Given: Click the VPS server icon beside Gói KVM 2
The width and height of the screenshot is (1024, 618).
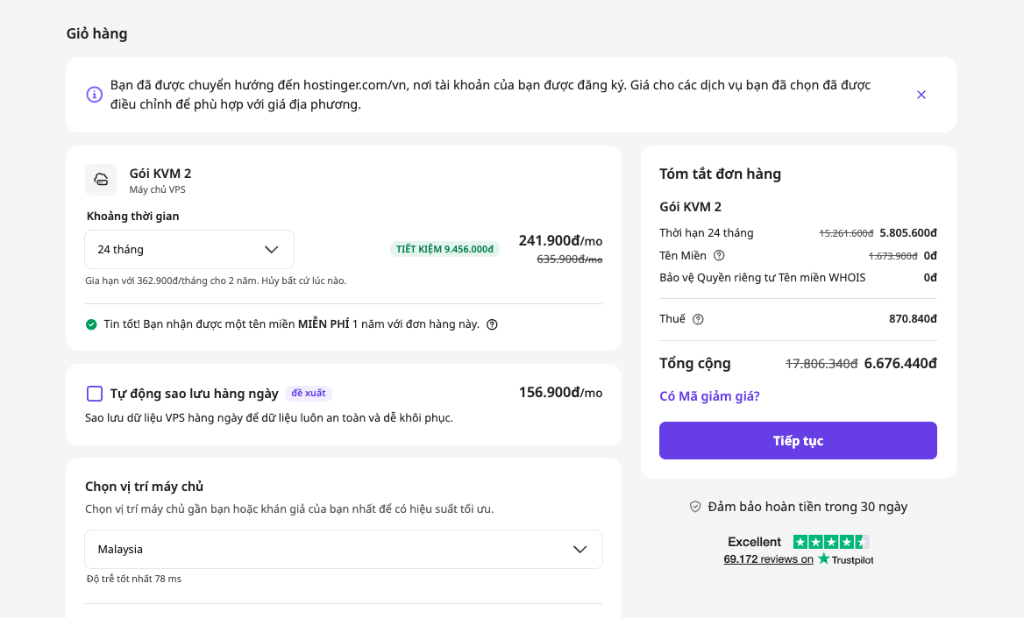Looking at the screenshot, I should coord(101,180).
